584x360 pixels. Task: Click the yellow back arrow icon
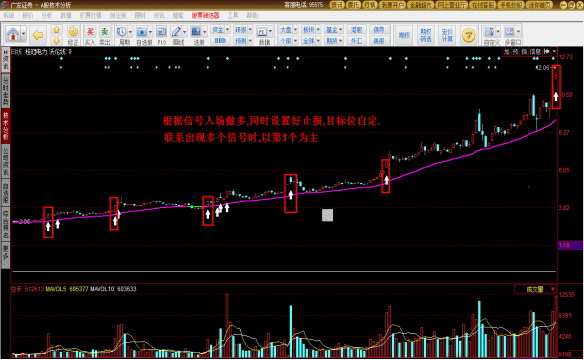click(38, 35)
